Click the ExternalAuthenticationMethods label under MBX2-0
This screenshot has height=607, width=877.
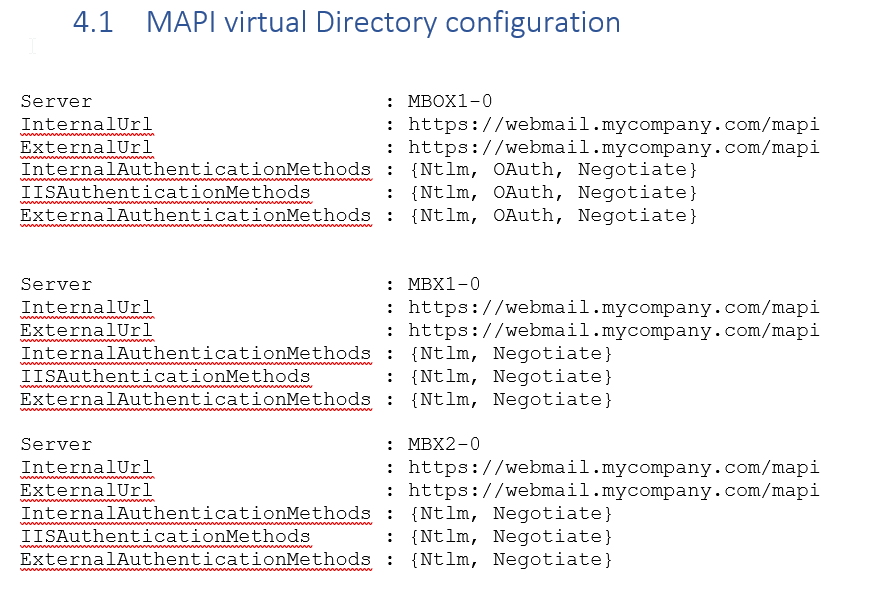[195, 559]
